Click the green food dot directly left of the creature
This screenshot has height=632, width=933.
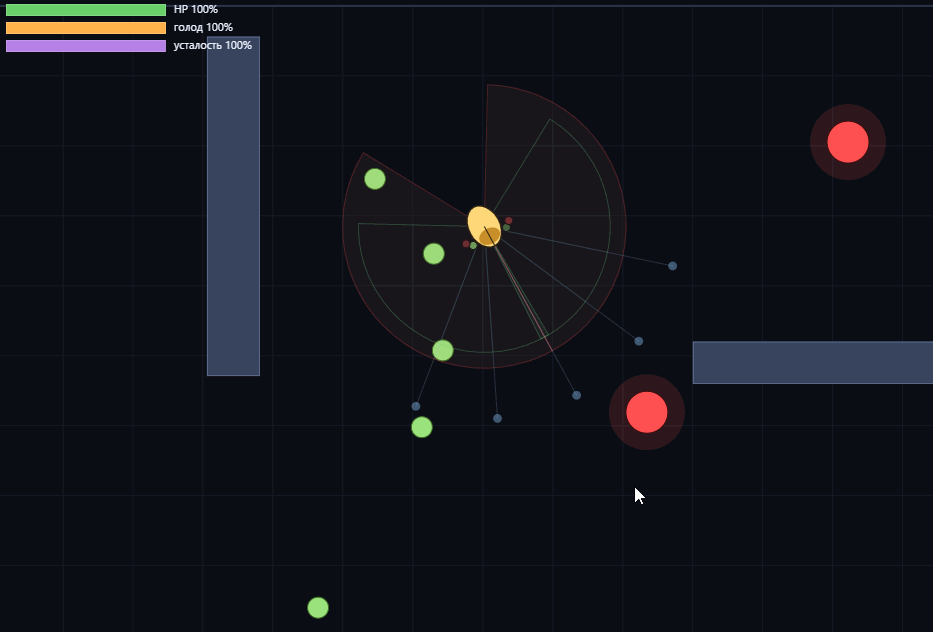(434, 254)
